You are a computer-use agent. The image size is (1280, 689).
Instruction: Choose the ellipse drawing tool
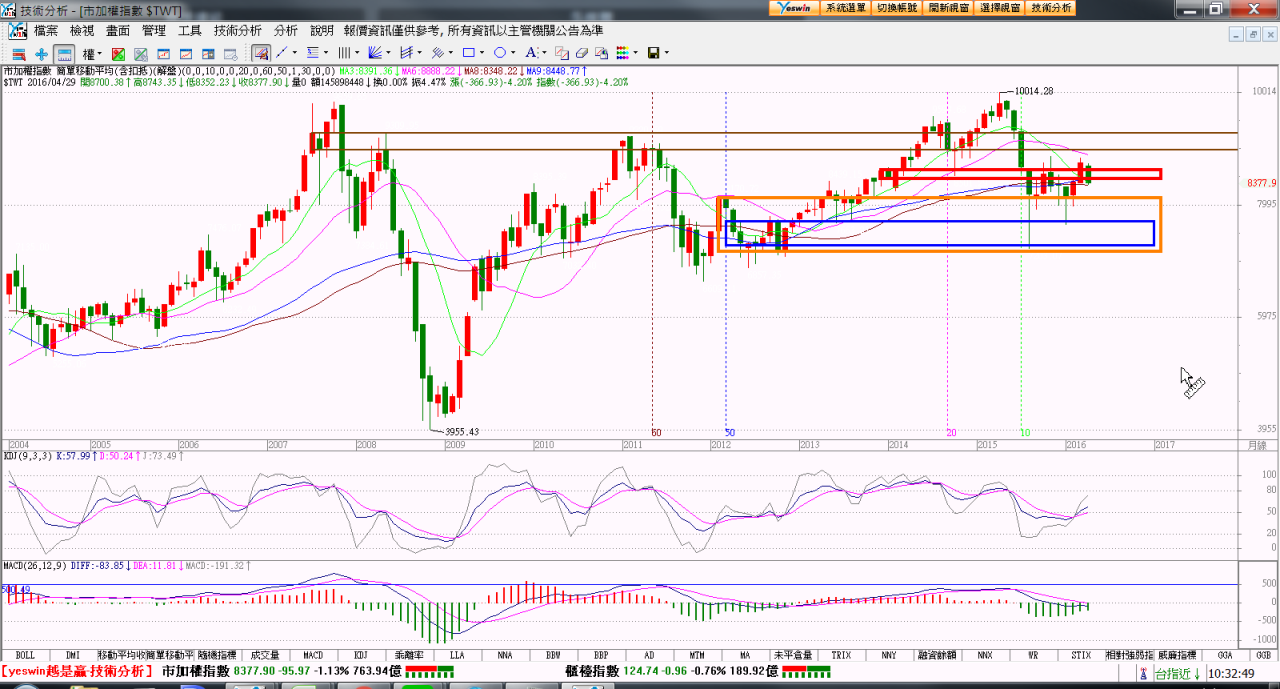(500, 53)
